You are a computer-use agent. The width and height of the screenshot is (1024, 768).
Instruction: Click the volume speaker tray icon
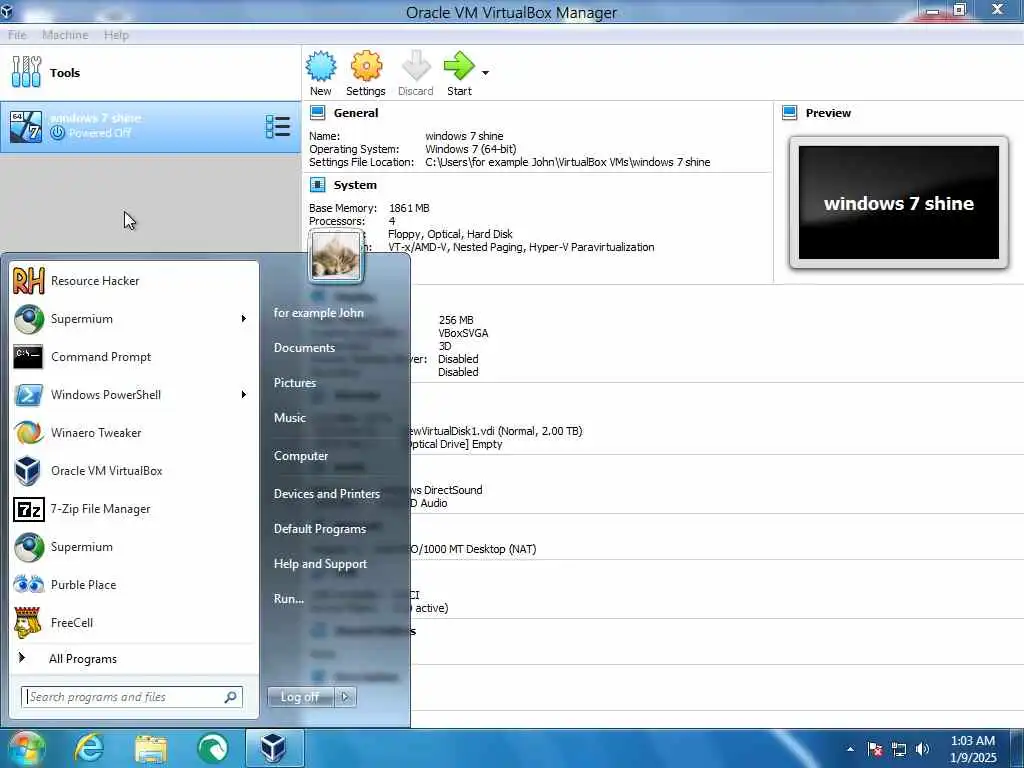point(922,750)
